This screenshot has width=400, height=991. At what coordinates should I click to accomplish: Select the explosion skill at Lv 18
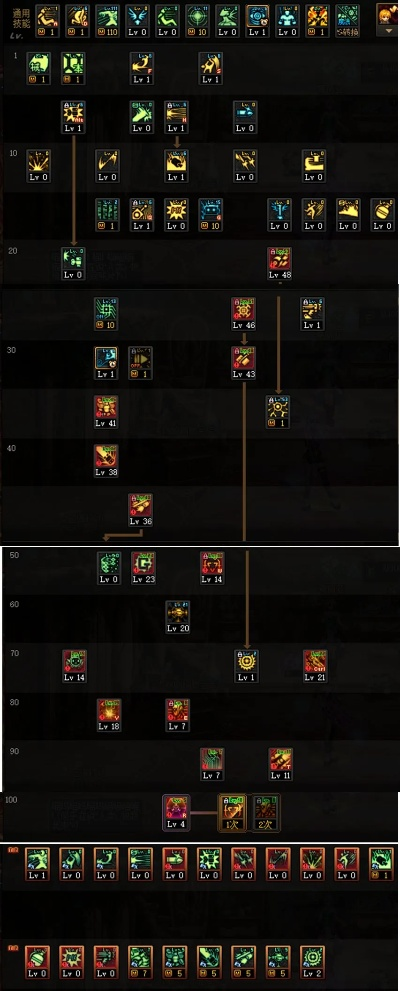[109, 710]
